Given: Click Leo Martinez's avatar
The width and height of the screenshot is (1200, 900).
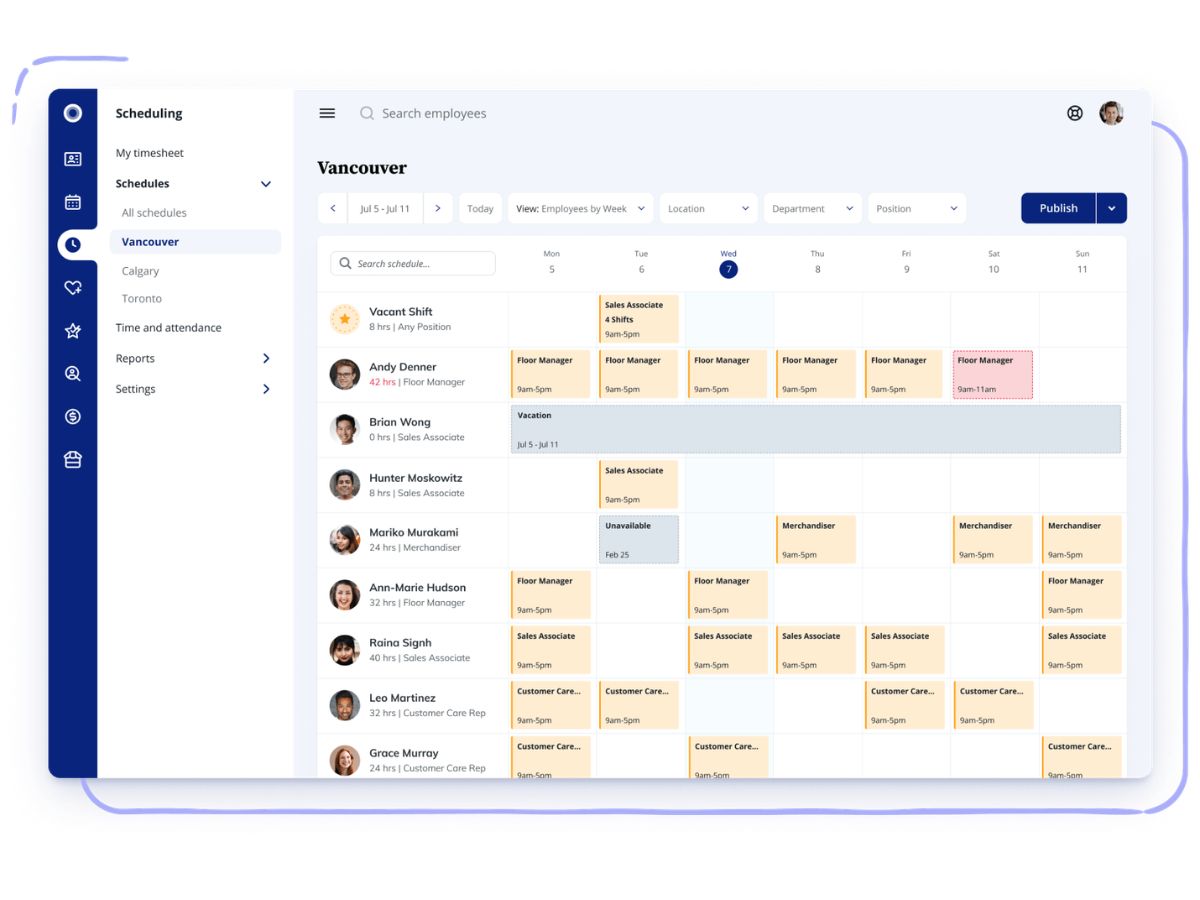Looking at the screenshot, I should (345, 705).
